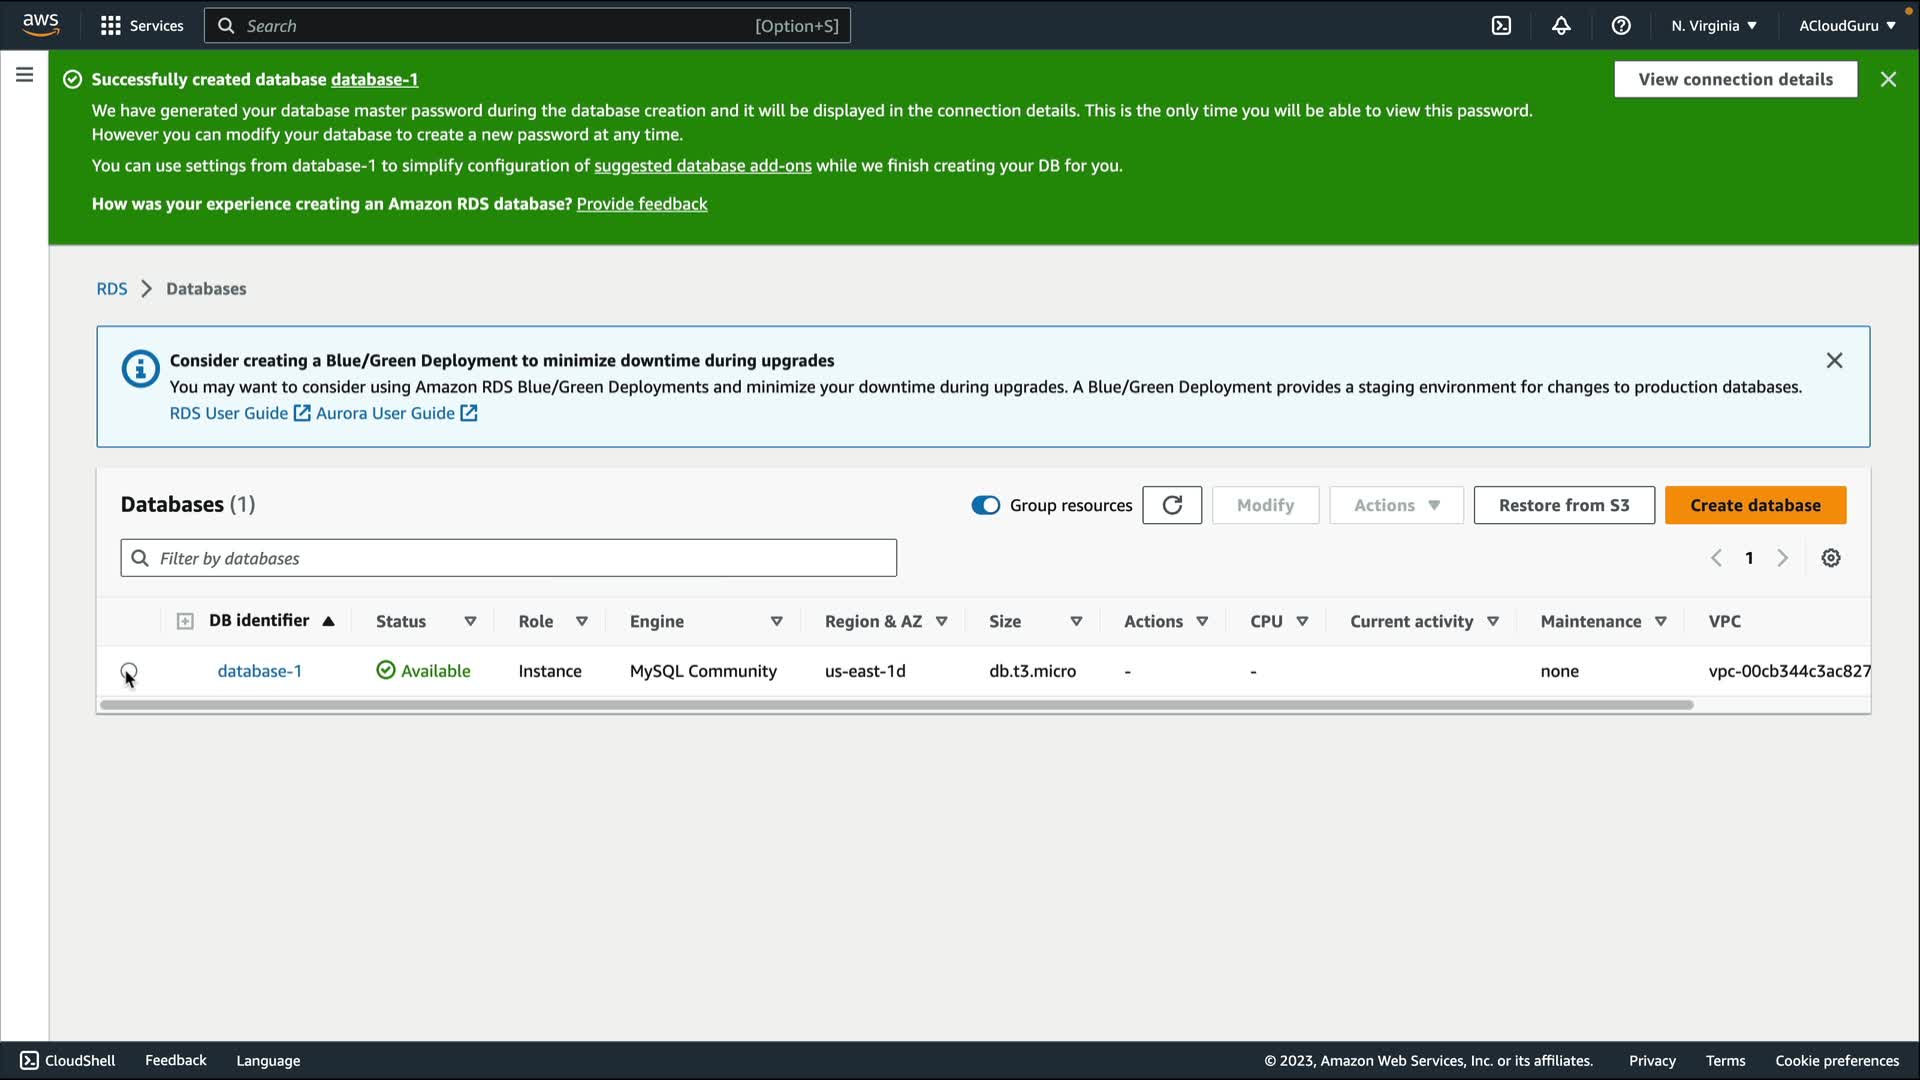The height and width of the screenshot is (1080, 1920).
Task: Expand the hamburger side navigation menu
Action: click(x=25, y=75)
